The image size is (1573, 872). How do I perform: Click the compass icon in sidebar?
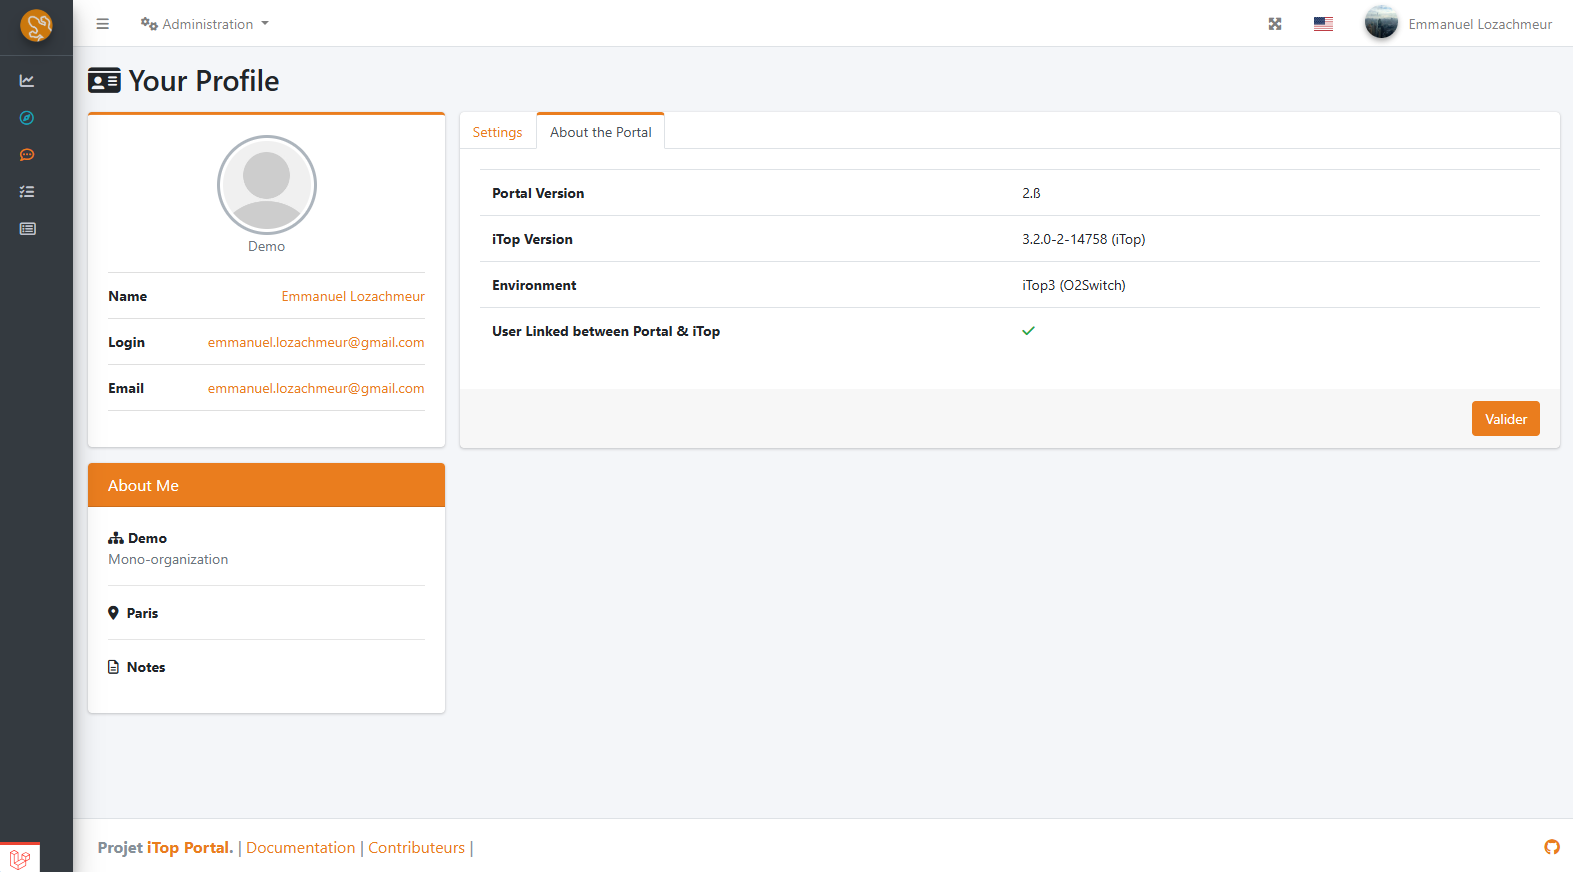(x=27, y=118)
